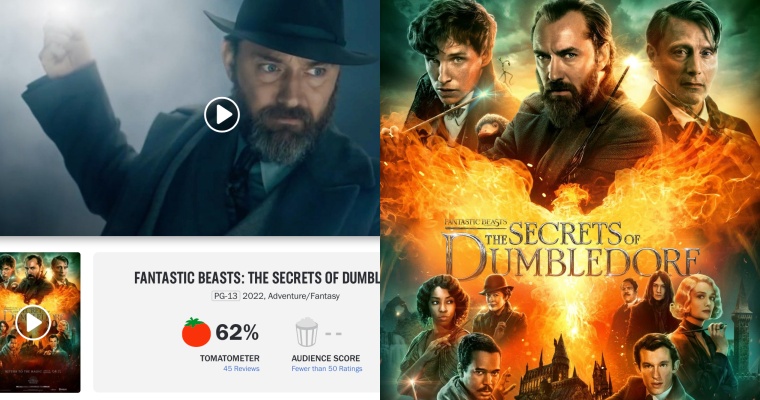
Task: Click the Fantastic Beasts logo above poster title
Action: 475,222
